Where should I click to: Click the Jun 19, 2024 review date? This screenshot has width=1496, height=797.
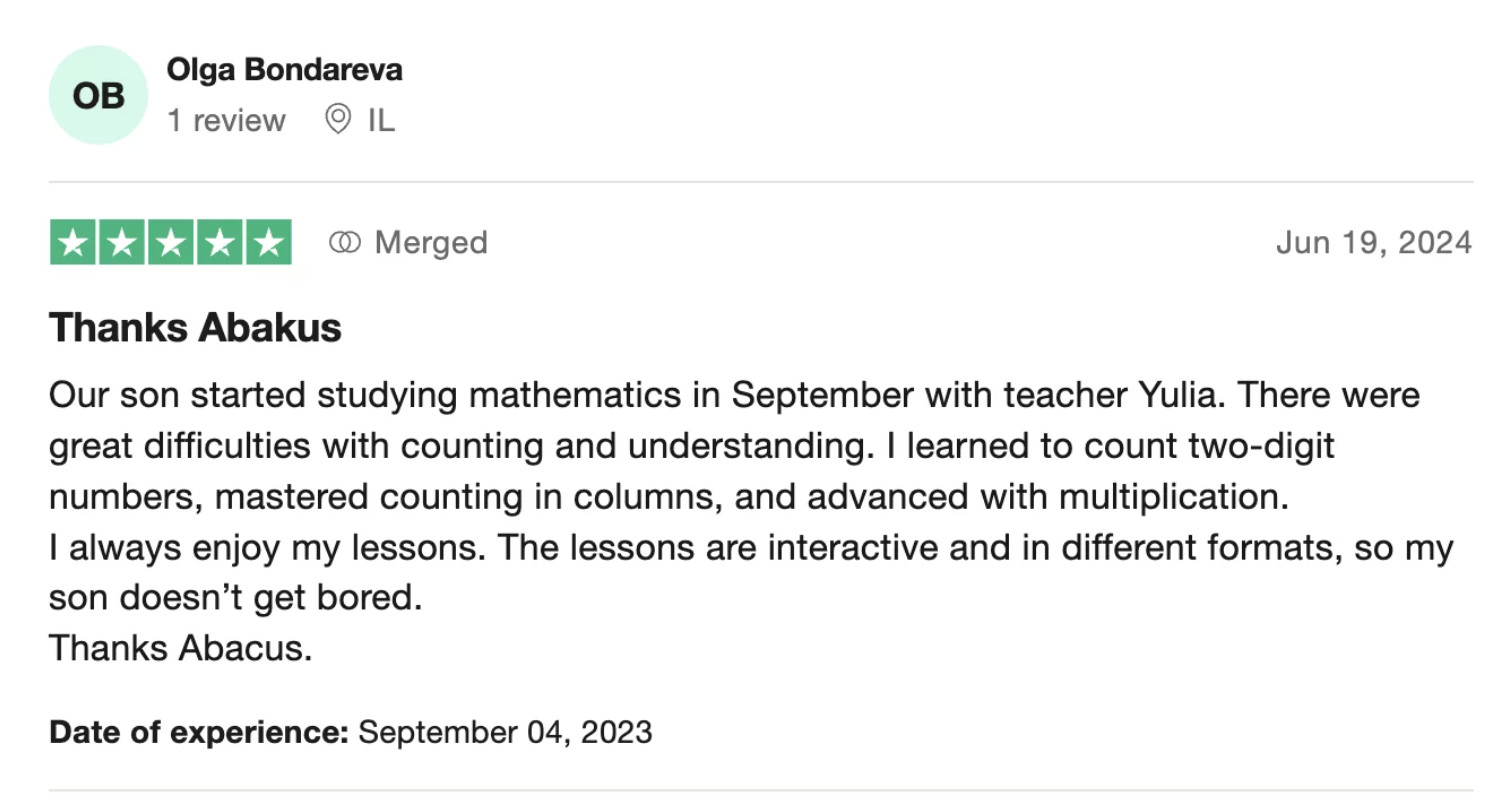click(1374, 243)
